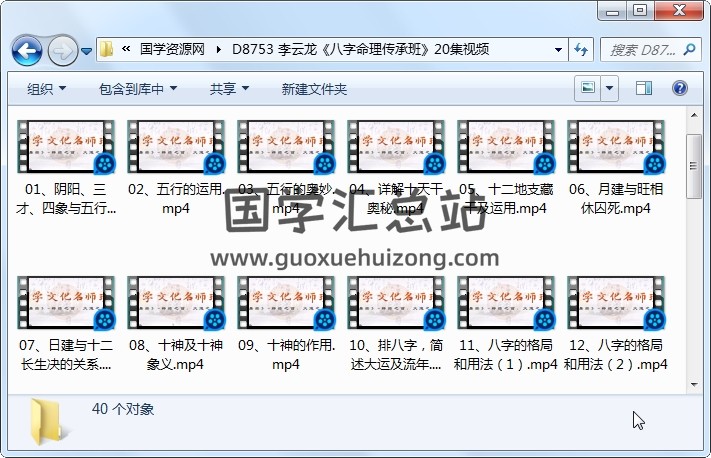Click file name 02、五行的运用.mp4
711x458 pixels.
coord(176,199)
